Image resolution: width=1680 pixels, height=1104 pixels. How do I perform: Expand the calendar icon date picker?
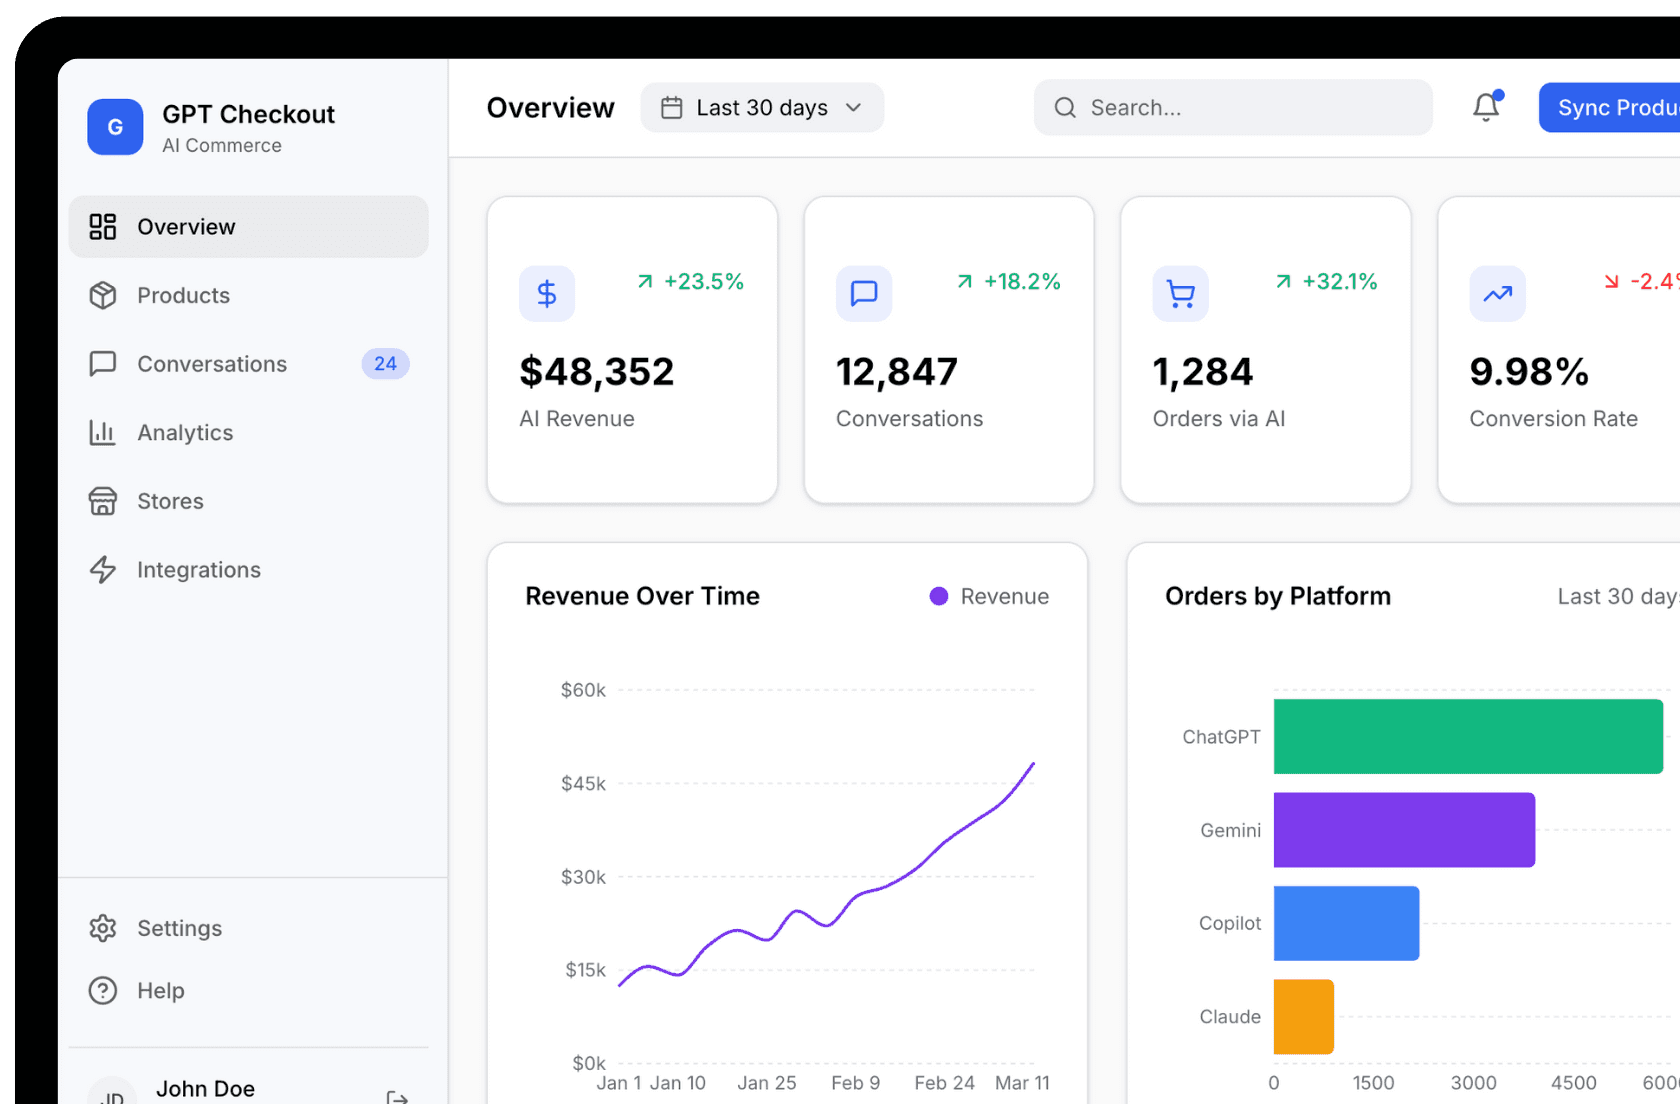[x=671, y=107]
